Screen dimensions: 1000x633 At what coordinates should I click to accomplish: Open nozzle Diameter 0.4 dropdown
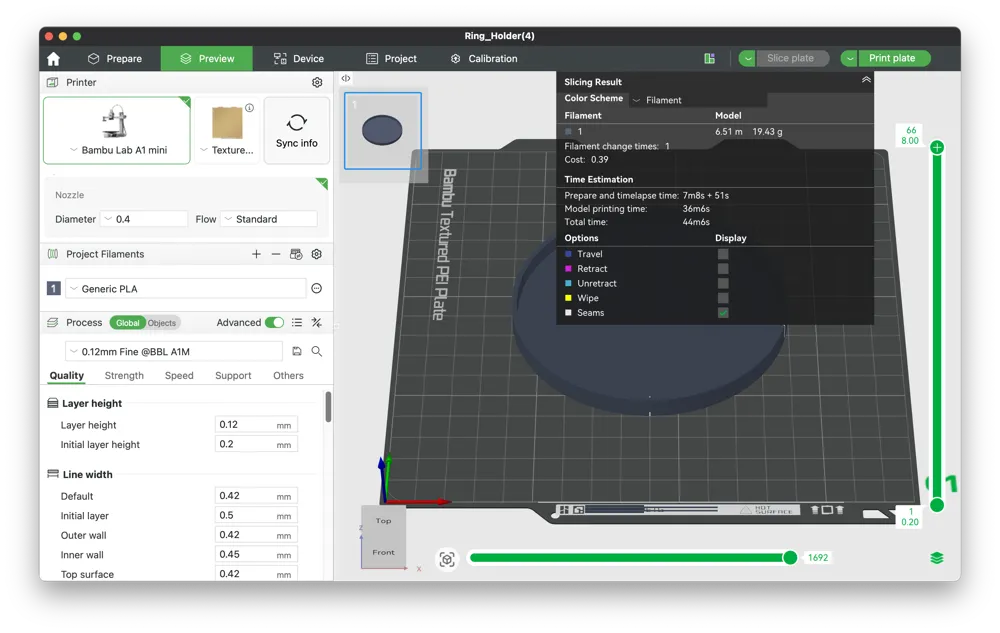(x=145, y=219)
